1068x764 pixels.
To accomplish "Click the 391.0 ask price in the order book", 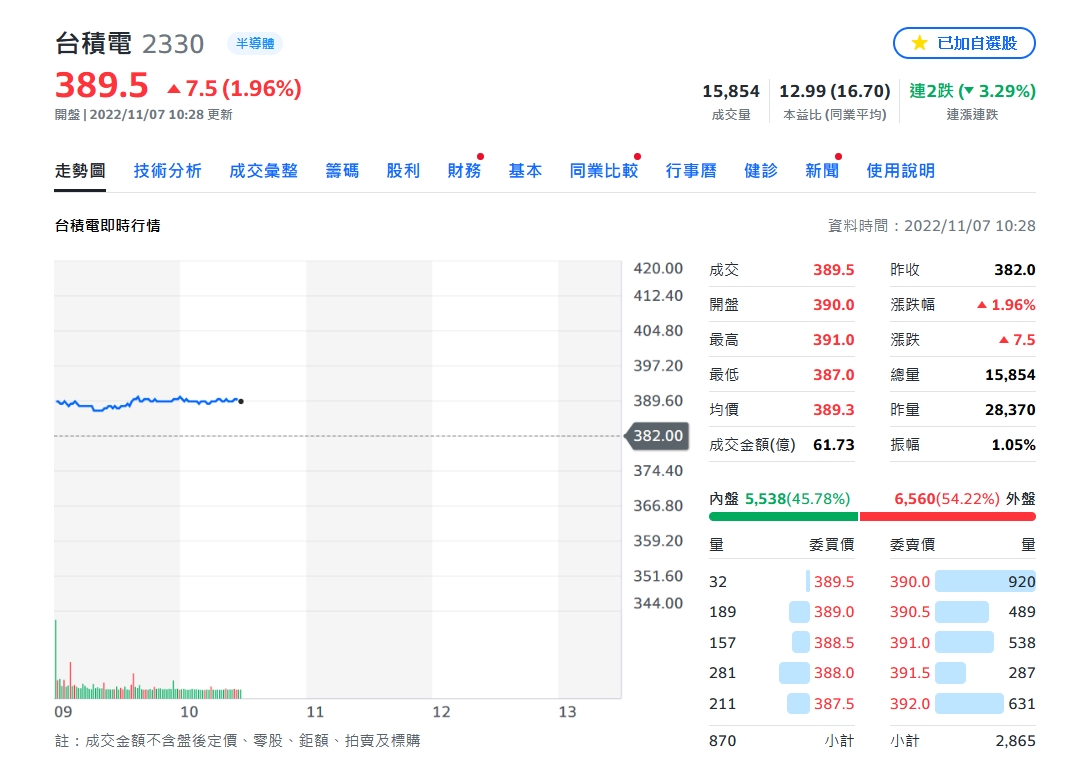I will point(910,643).
